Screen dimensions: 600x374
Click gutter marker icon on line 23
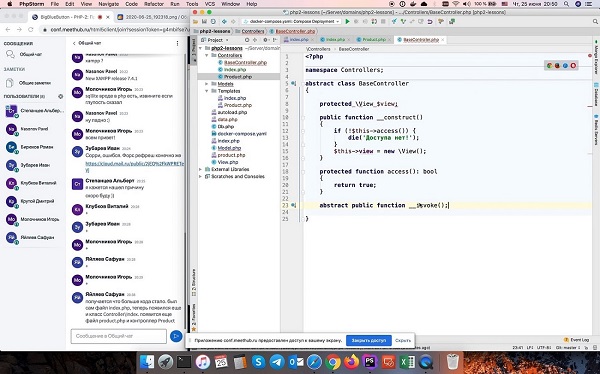(x=293, y=205)
